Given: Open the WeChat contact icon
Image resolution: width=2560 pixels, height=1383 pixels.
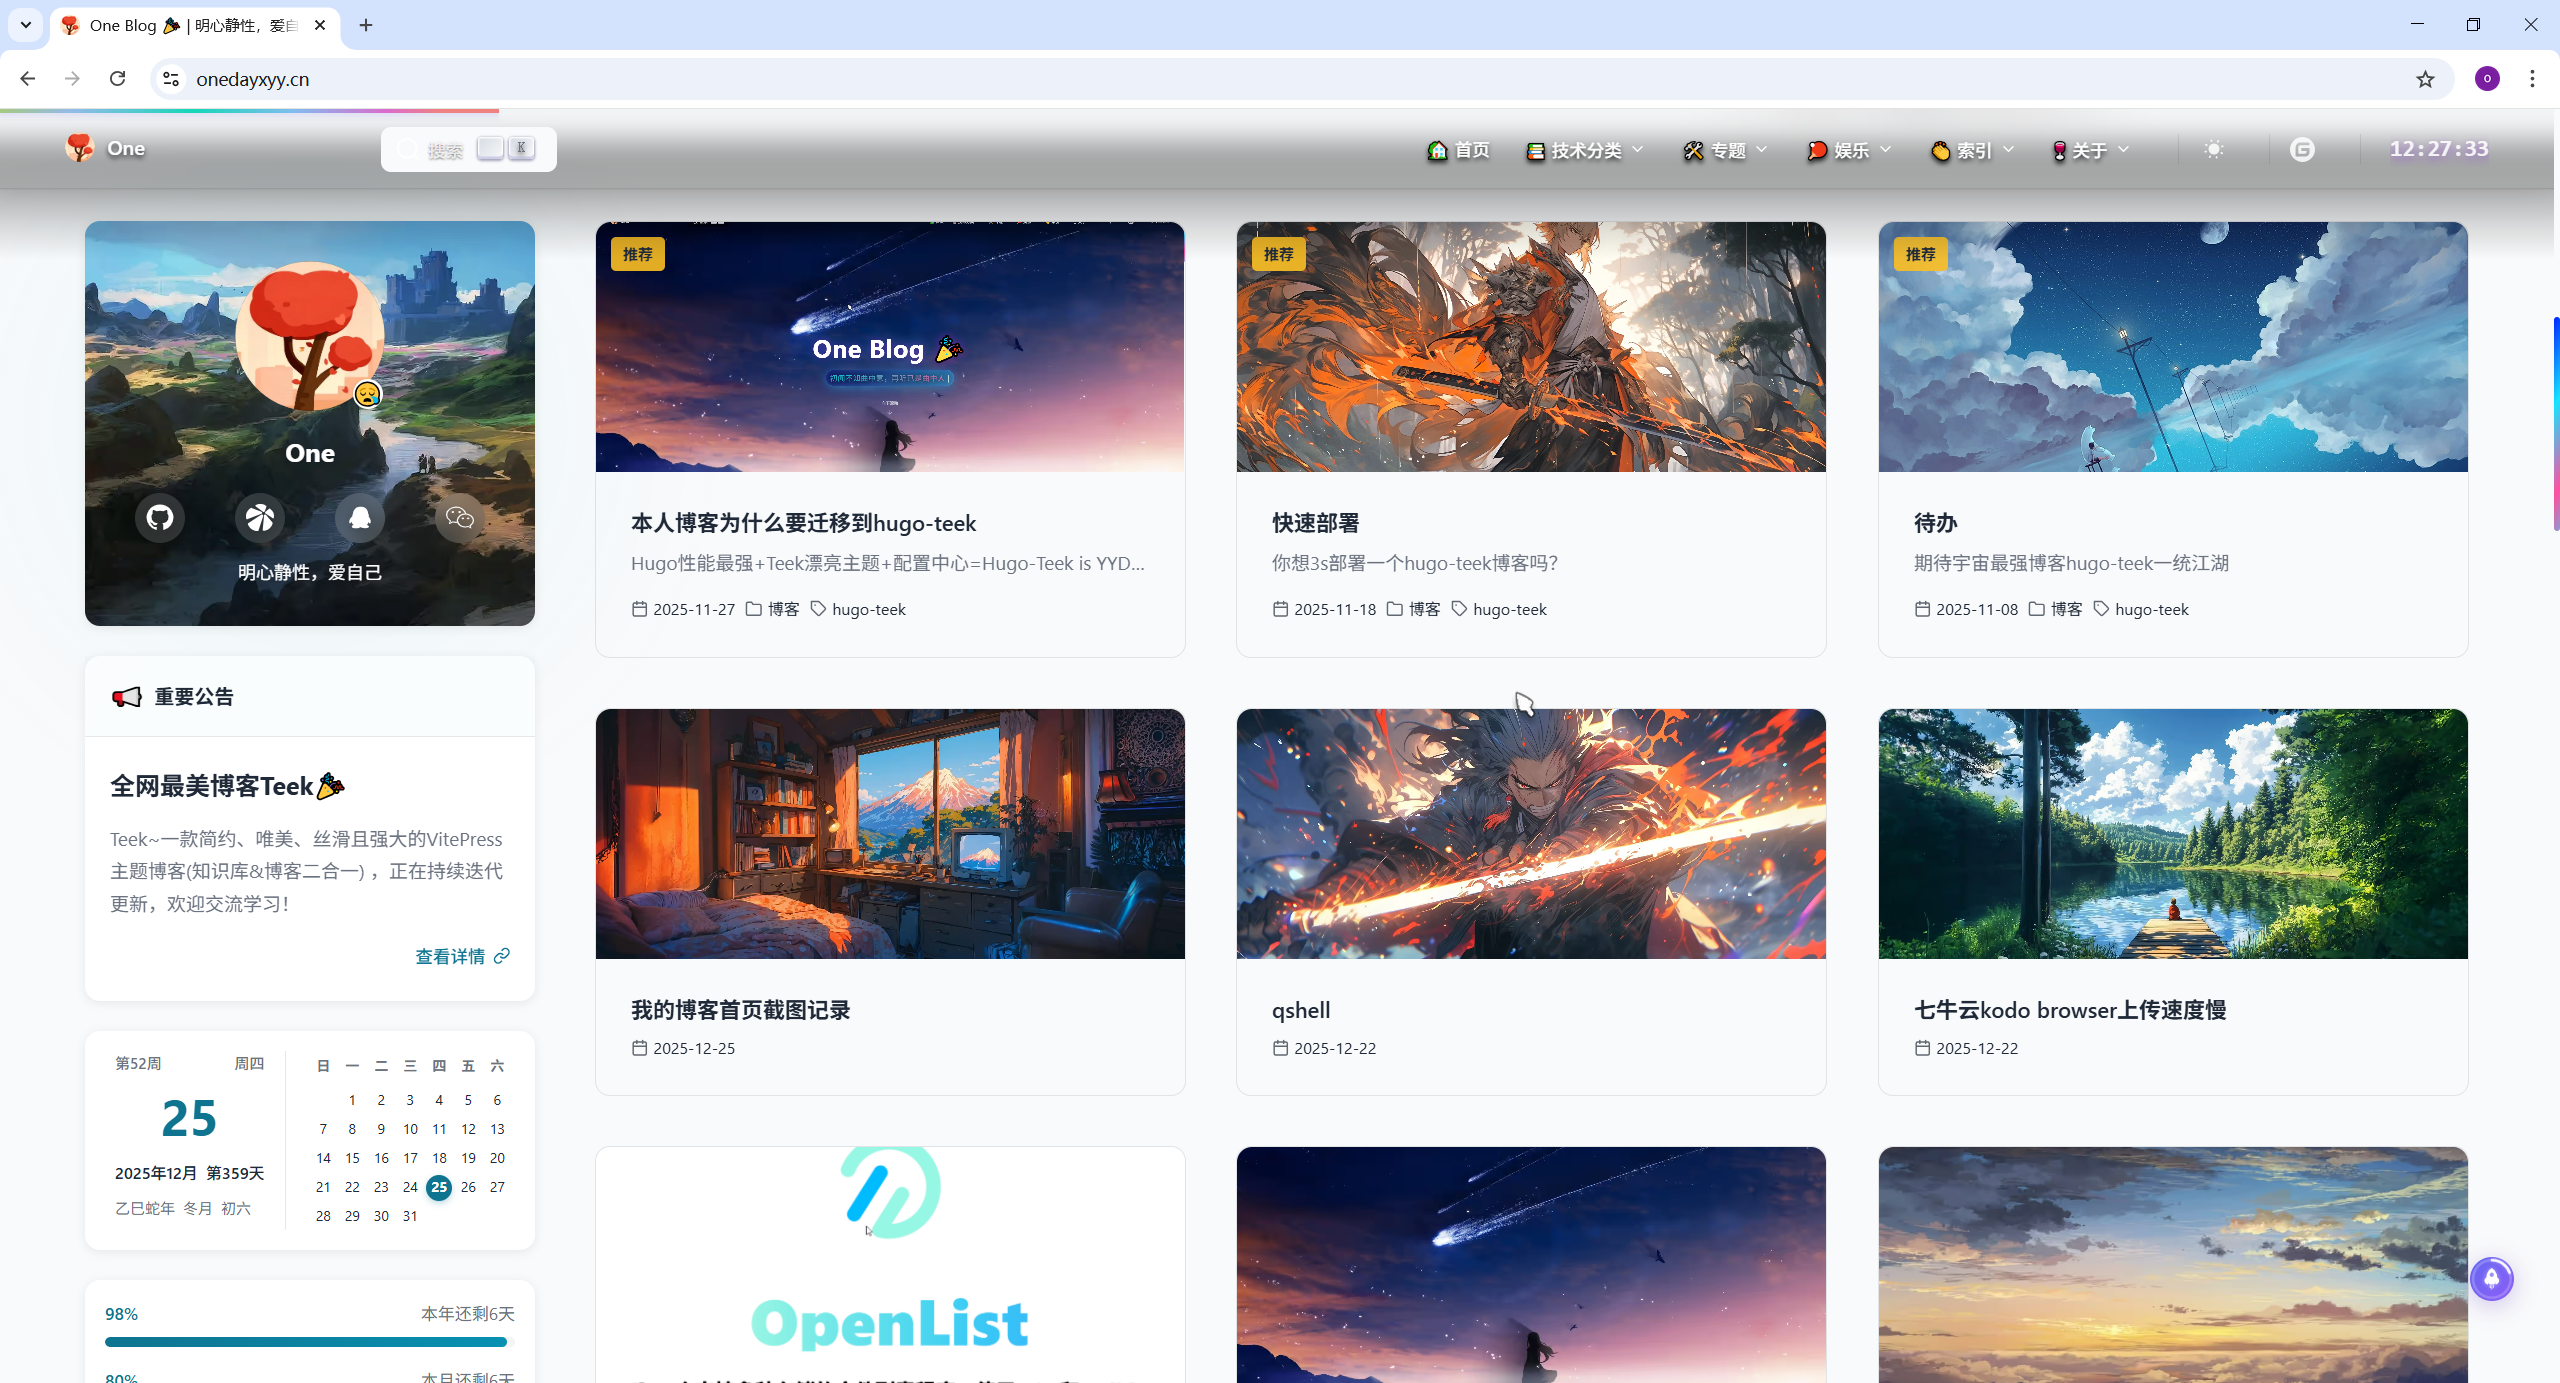Looking at the screenshot, I should [459, 517].
